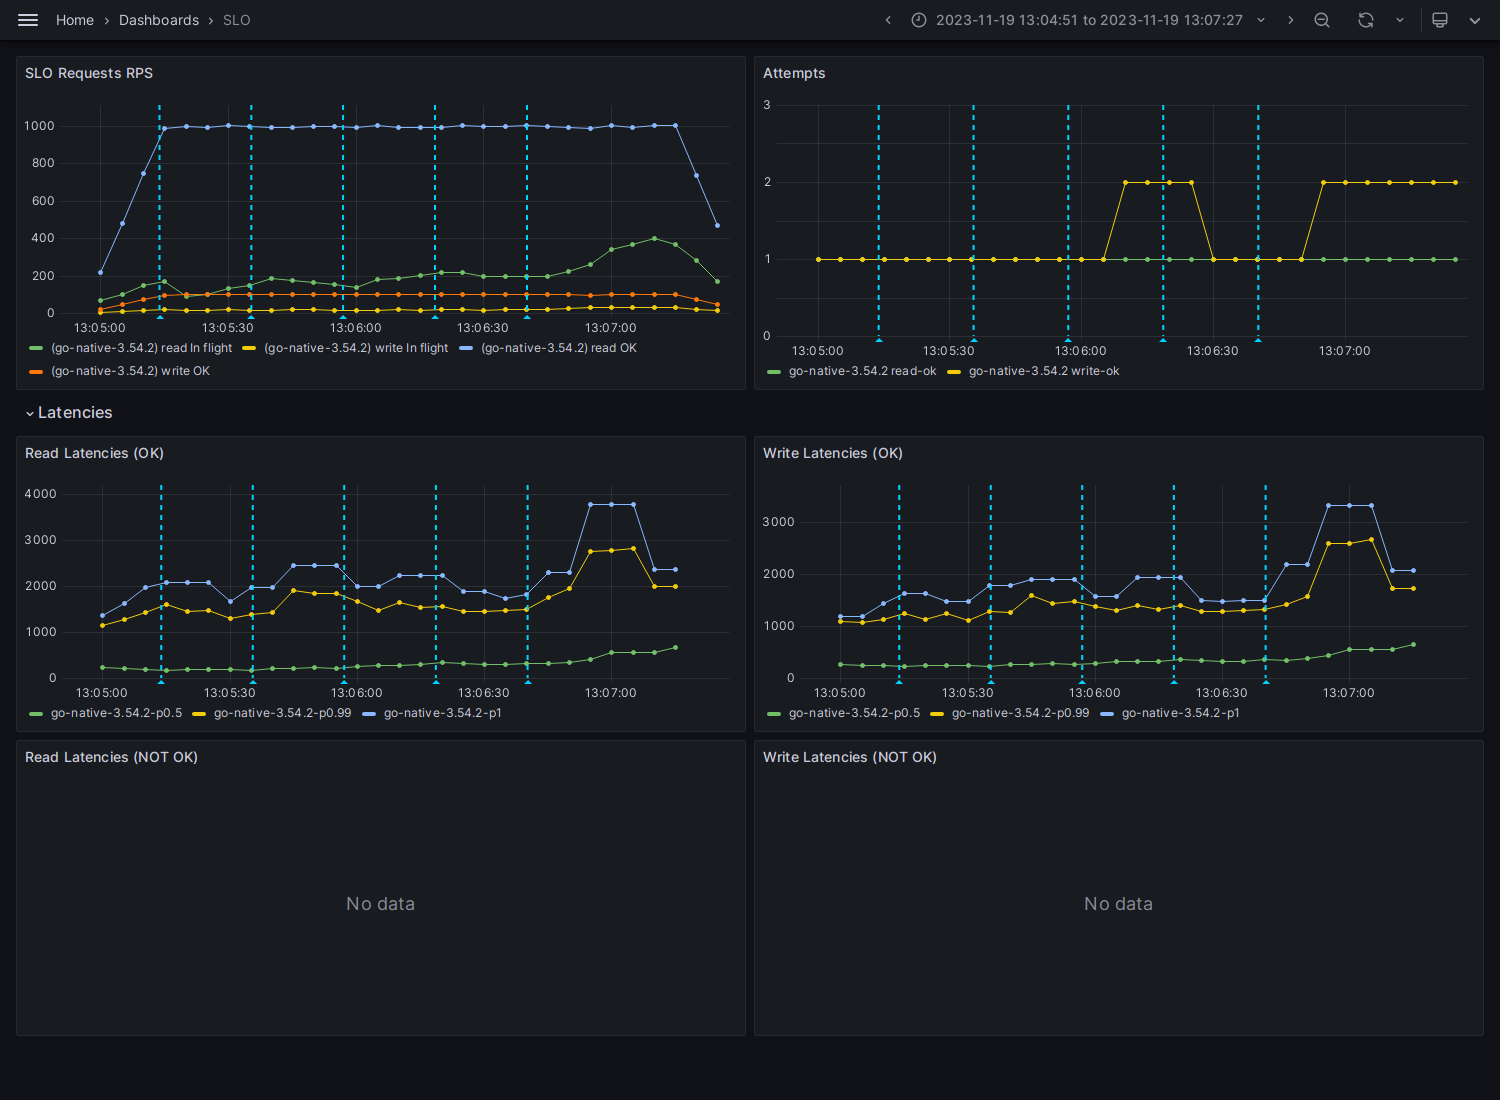Click 13:06:30 axis label in Attempts chart
The height and width of the screenshot is (1100, 1500).
pos(1212,351)
